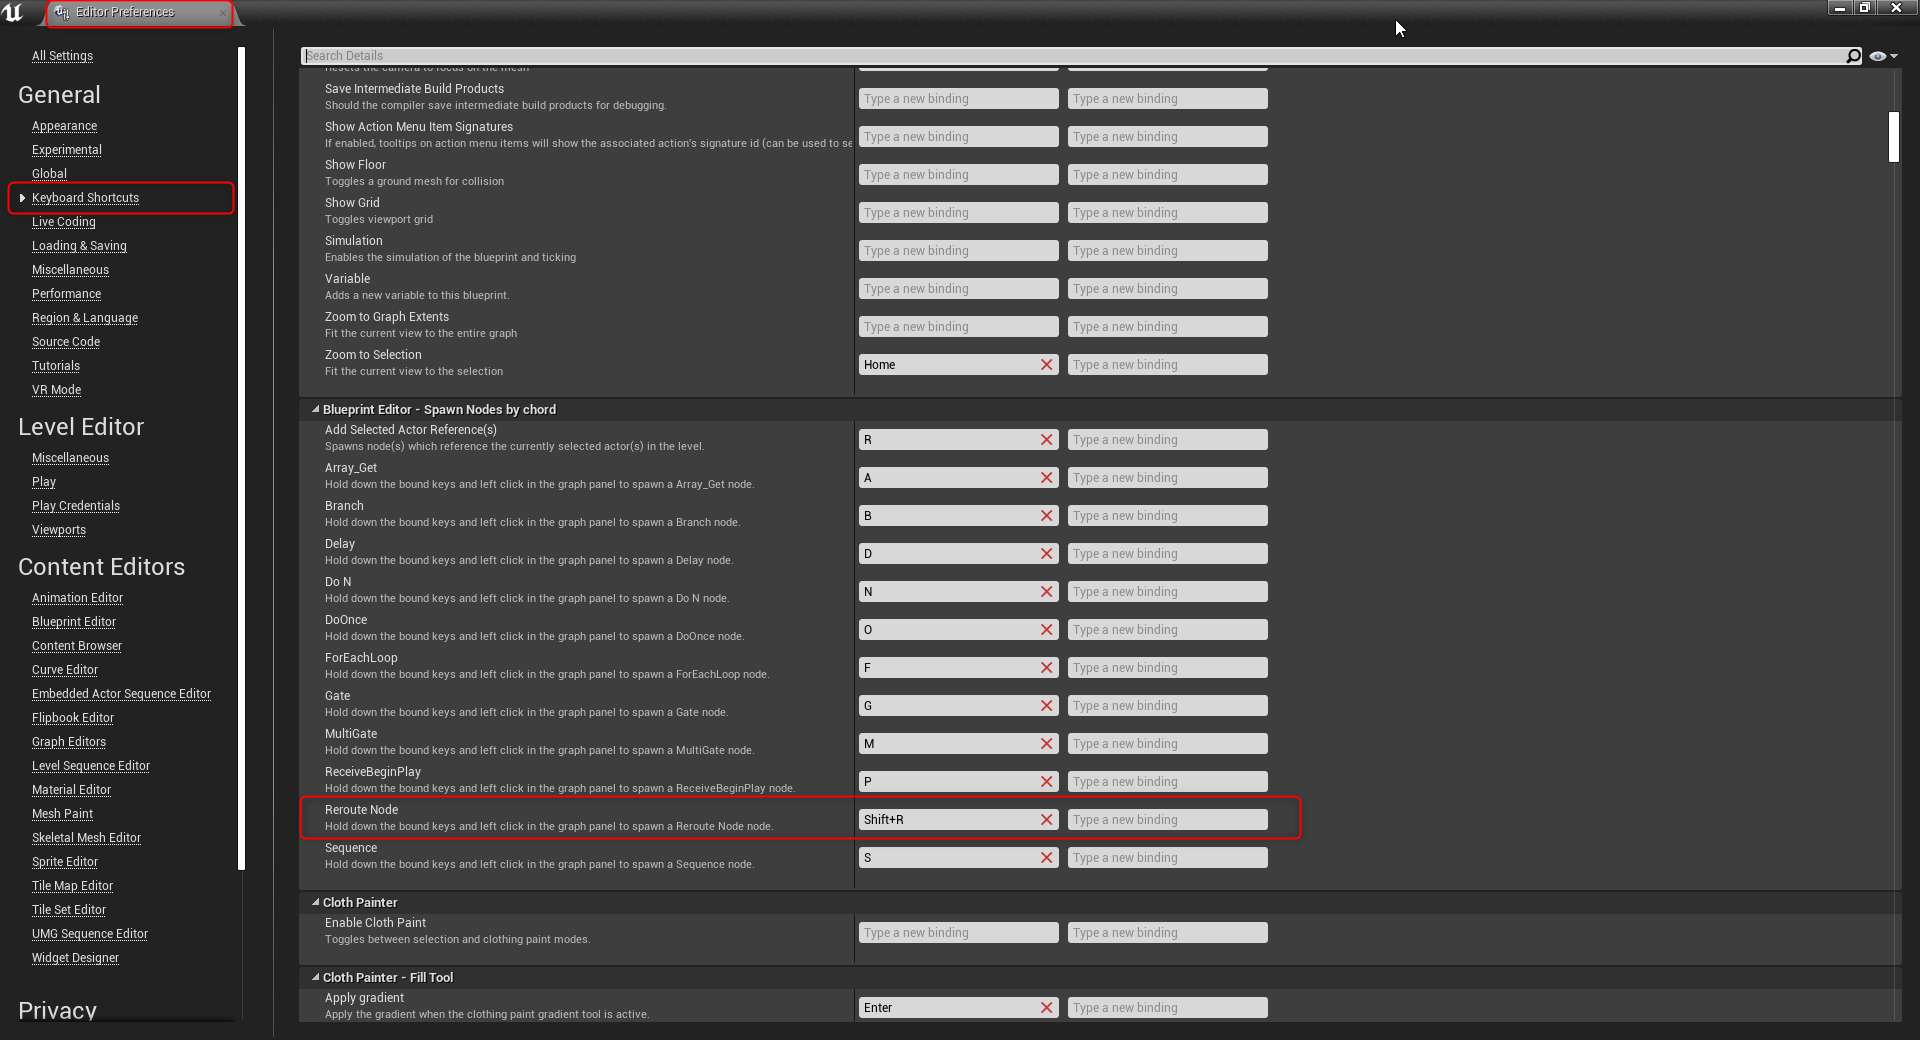Open Region & Language settings
The image size is (1920, 1040).
85,318
